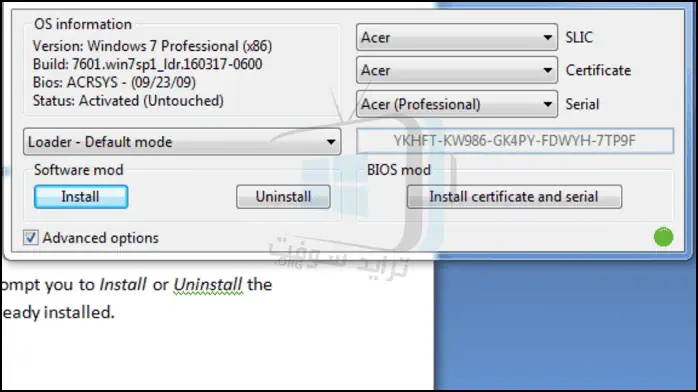Uncheck the Advanced options checkbox
This screenshot has height=392, width=698.
point(31,238)
